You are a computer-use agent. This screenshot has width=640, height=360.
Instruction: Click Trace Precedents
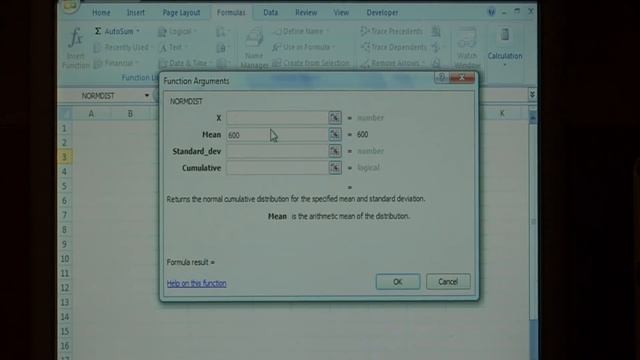(392, 31)
